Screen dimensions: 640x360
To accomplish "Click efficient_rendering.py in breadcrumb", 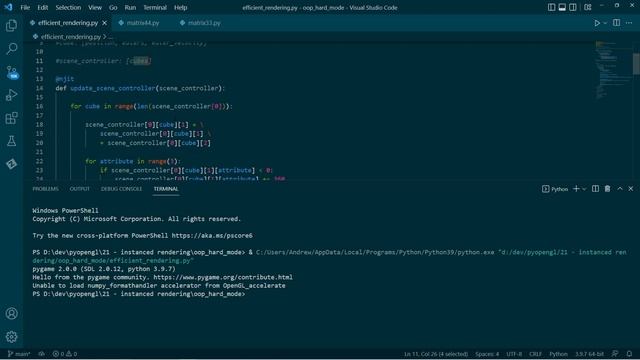I will (71, 37).
